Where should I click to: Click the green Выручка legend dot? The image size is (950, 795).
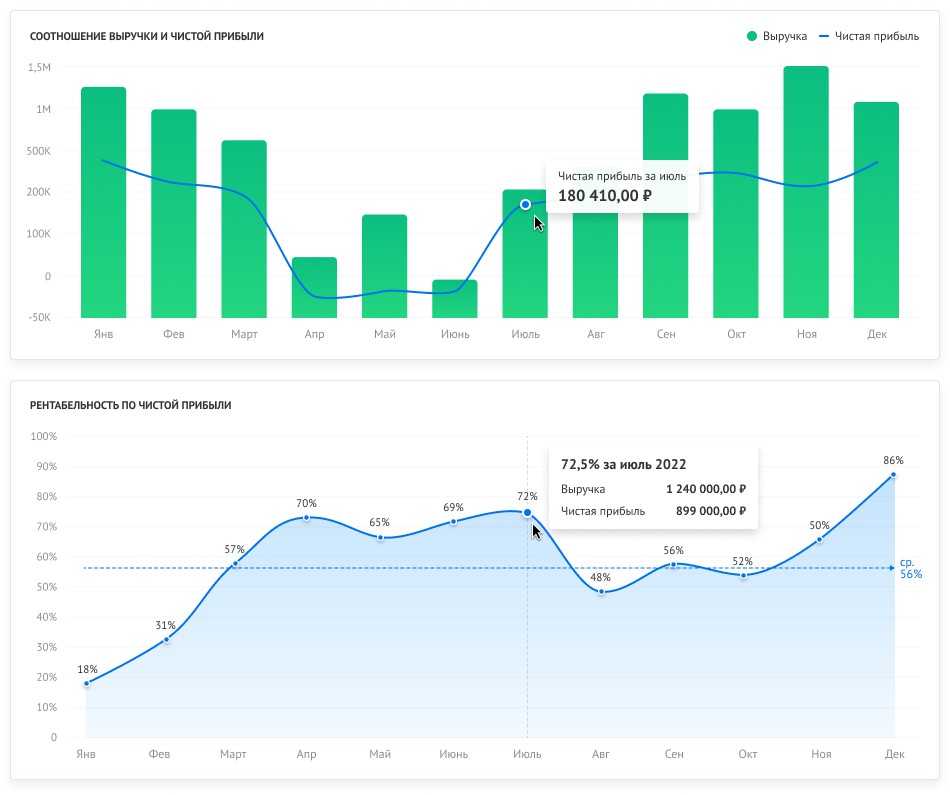pos(752,36)
